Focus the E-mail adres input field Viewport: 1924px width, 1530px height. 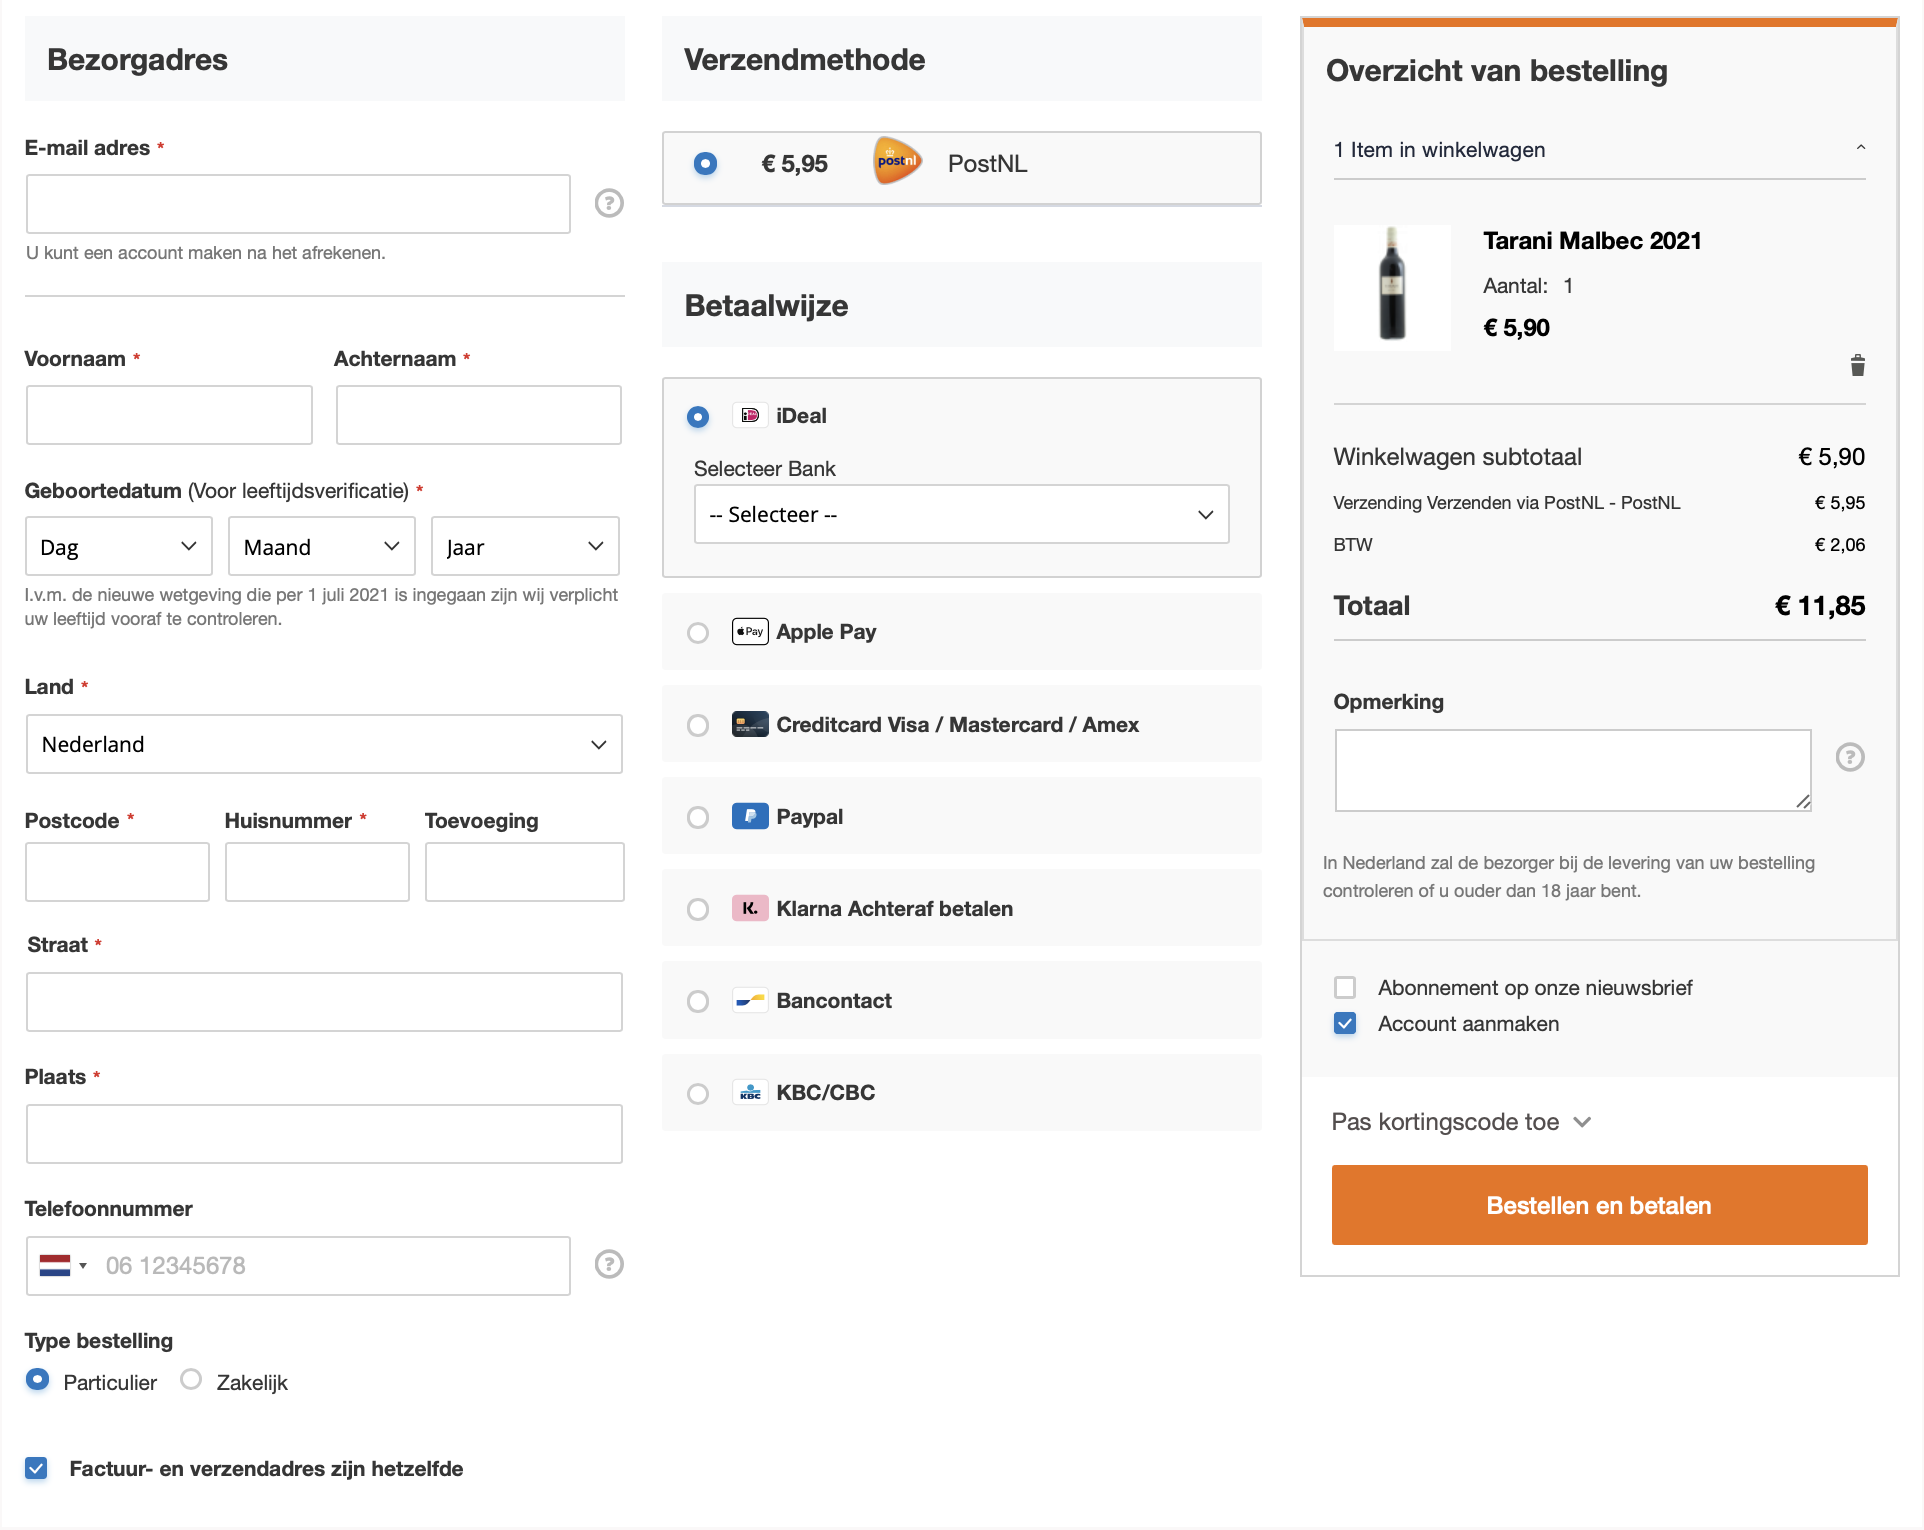(298, 204)
